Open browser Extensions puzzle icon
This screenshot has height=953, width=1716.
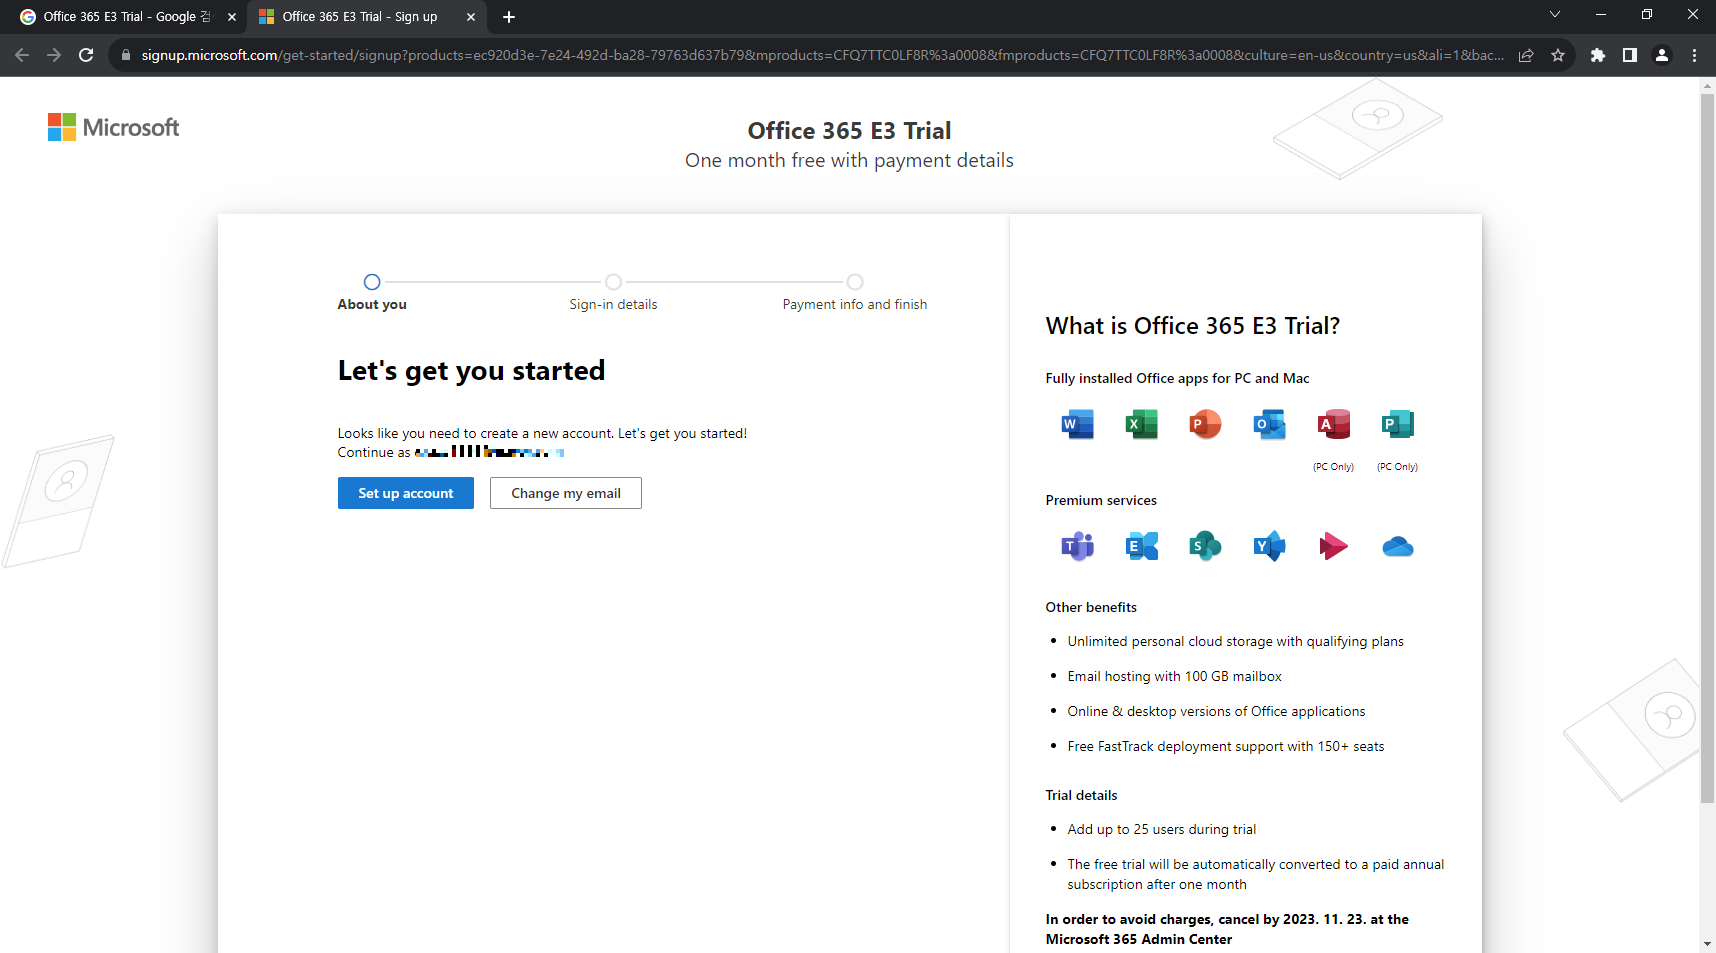click(x=1598, y=55)
